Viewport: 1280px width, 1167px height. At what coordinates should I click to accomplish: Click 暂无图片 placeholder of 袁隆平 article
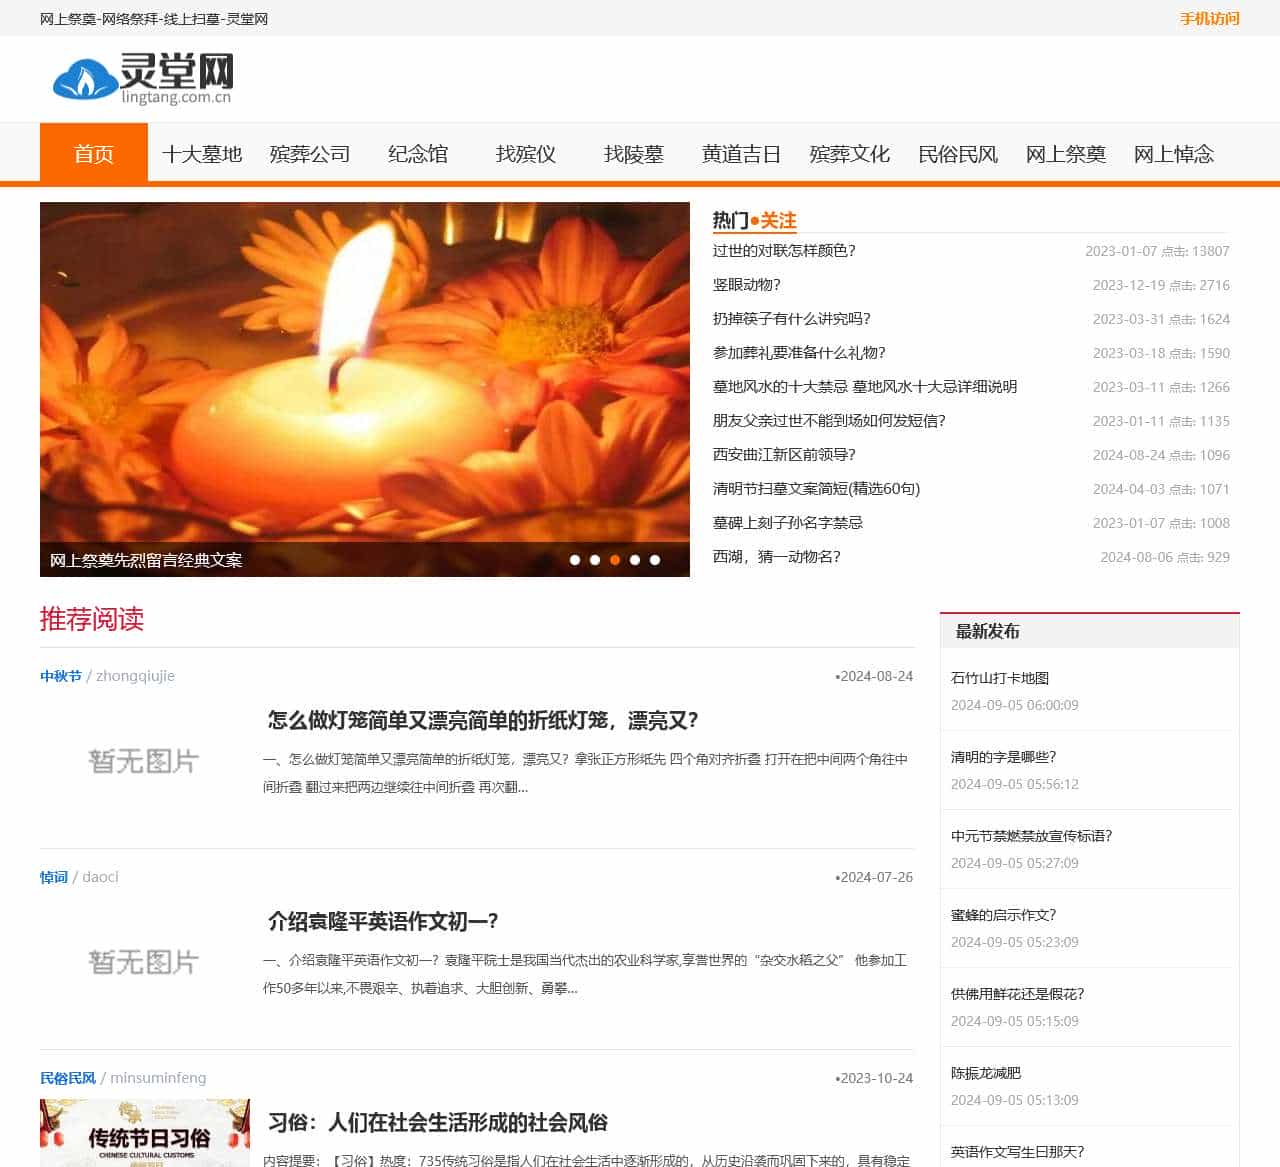pos(144,962)
